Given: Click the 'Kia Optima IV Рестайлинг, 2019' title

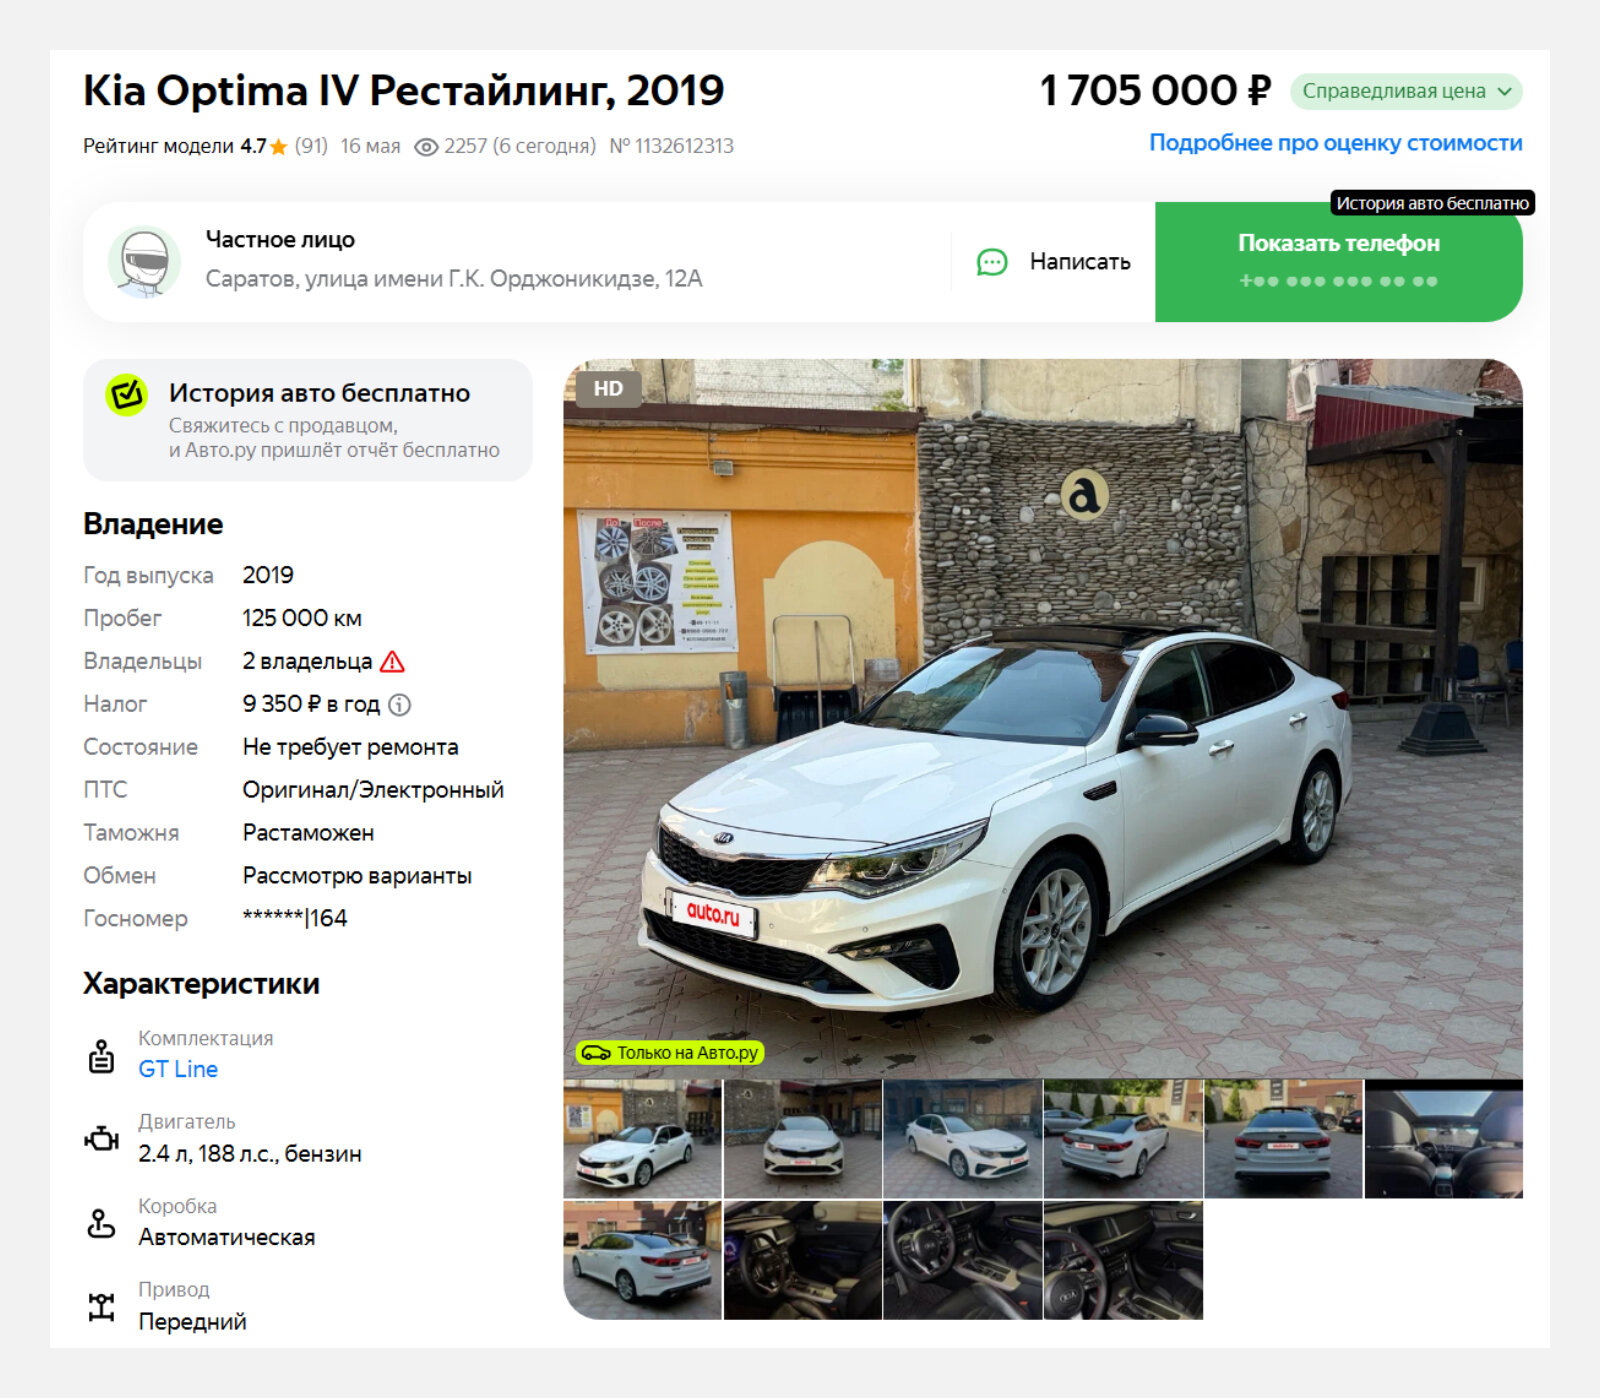Looking at the screenshot, I should tap(403, 91).
